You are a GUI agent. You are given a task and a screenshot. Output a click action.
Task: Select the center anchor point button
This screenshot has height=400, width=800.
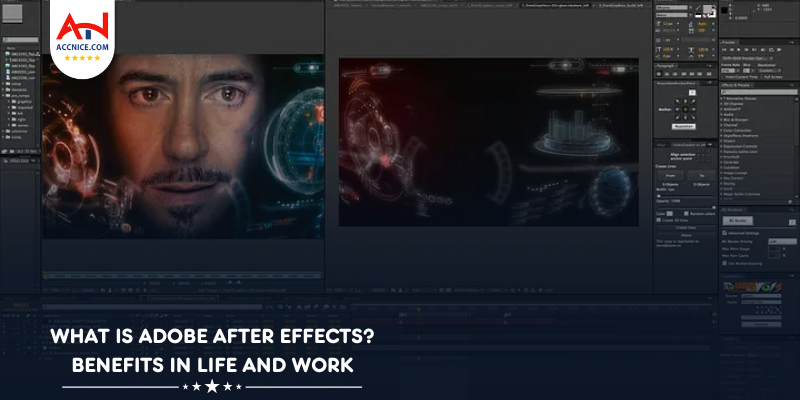pyautogui.click(x=686, y=110)
